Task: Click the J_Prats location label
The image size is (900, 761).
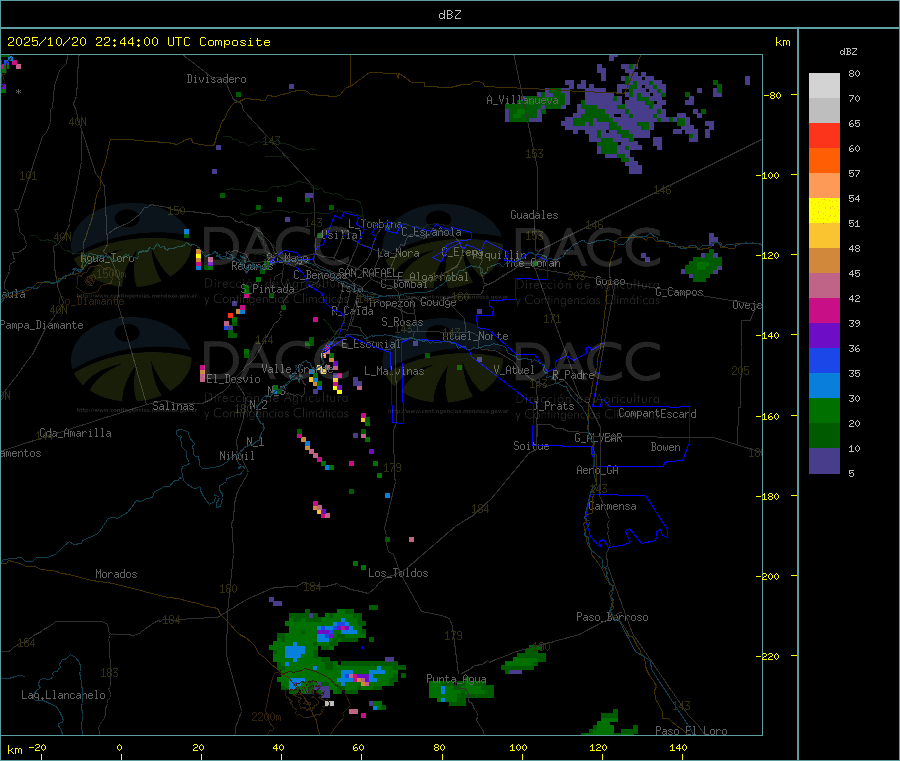Action: pyautogui.click(x=553, y=406)
